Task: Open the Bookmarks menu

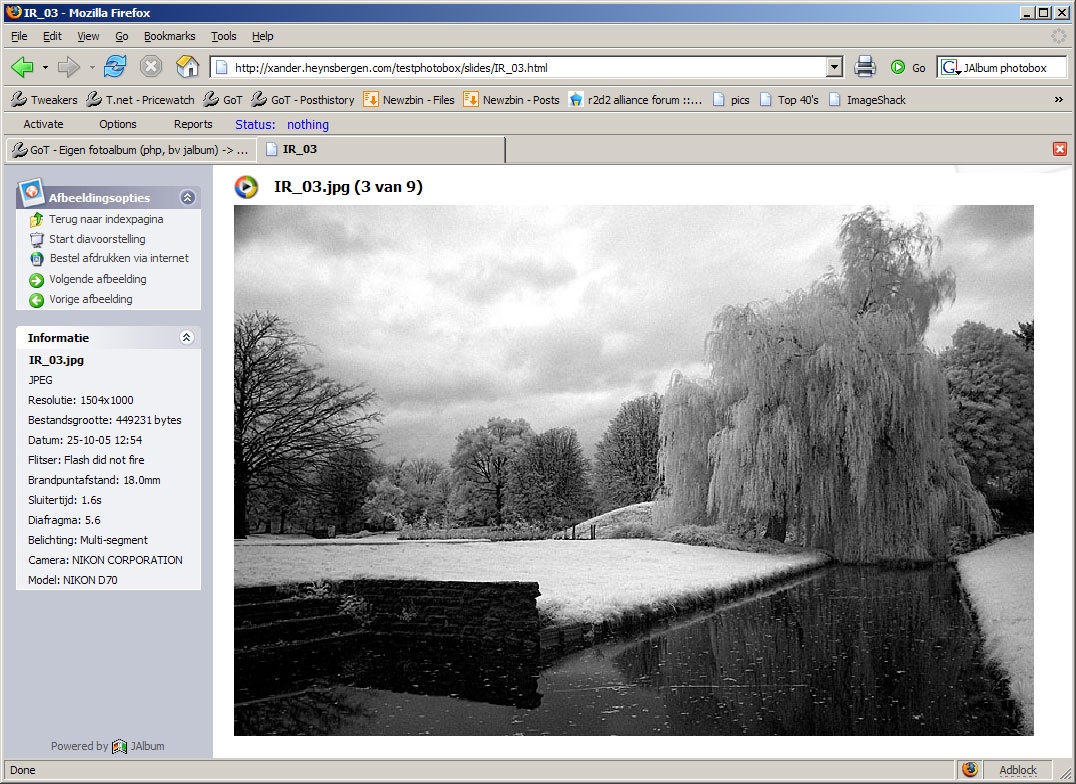Action: coord(169,36)
